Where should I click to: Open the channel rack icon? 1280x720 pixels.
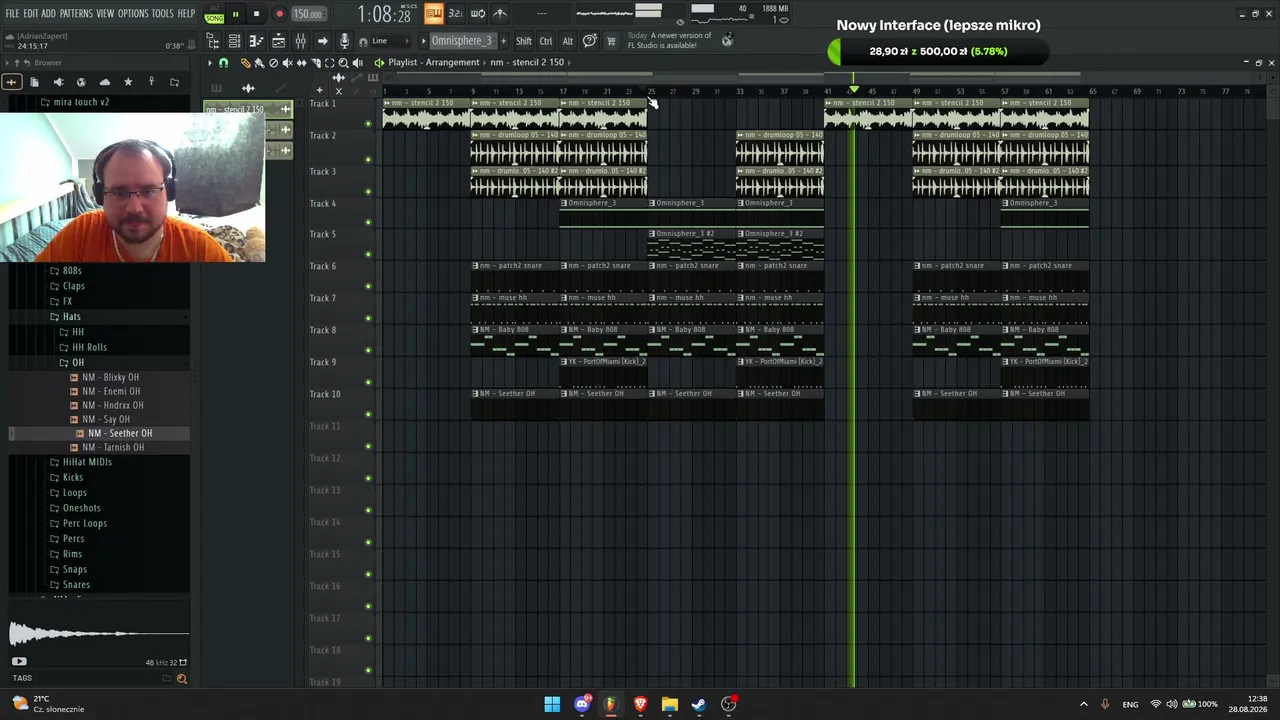point(234,41)
